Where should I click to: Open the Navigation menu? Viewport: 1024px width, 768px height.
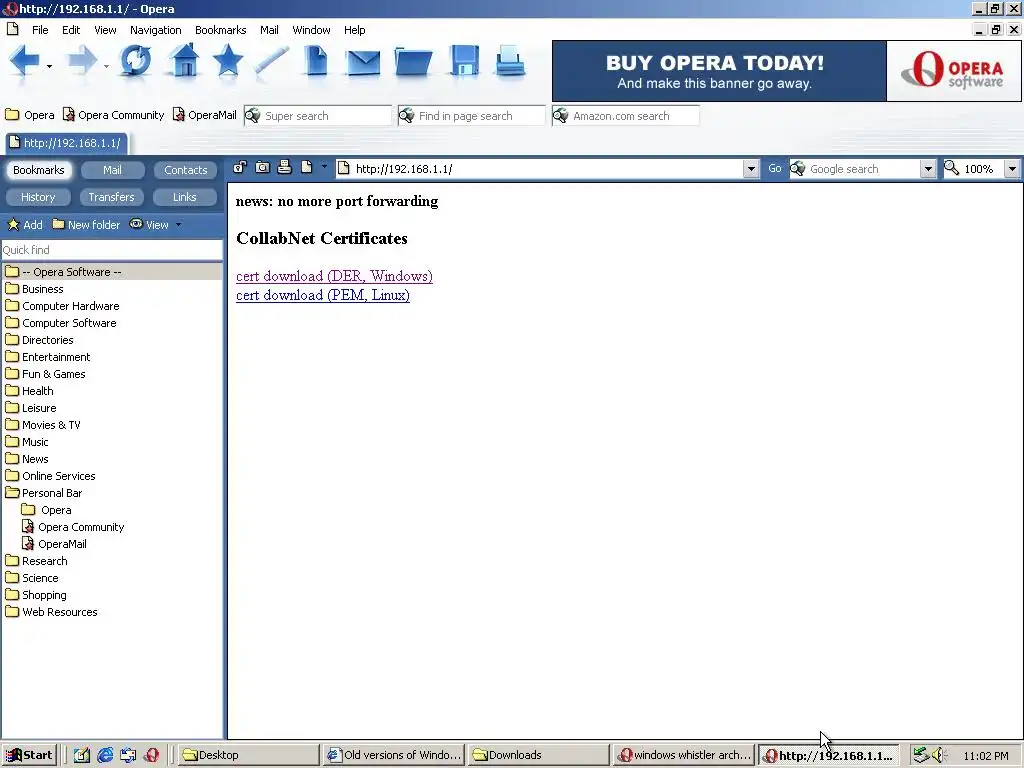click(x=155, y=30)
